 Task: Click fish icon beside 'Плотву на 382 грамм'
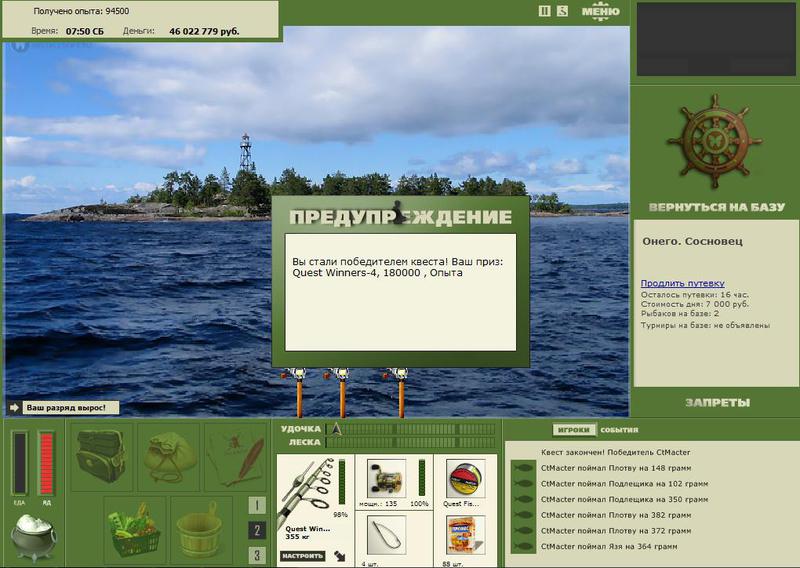(x=522, y=515)
